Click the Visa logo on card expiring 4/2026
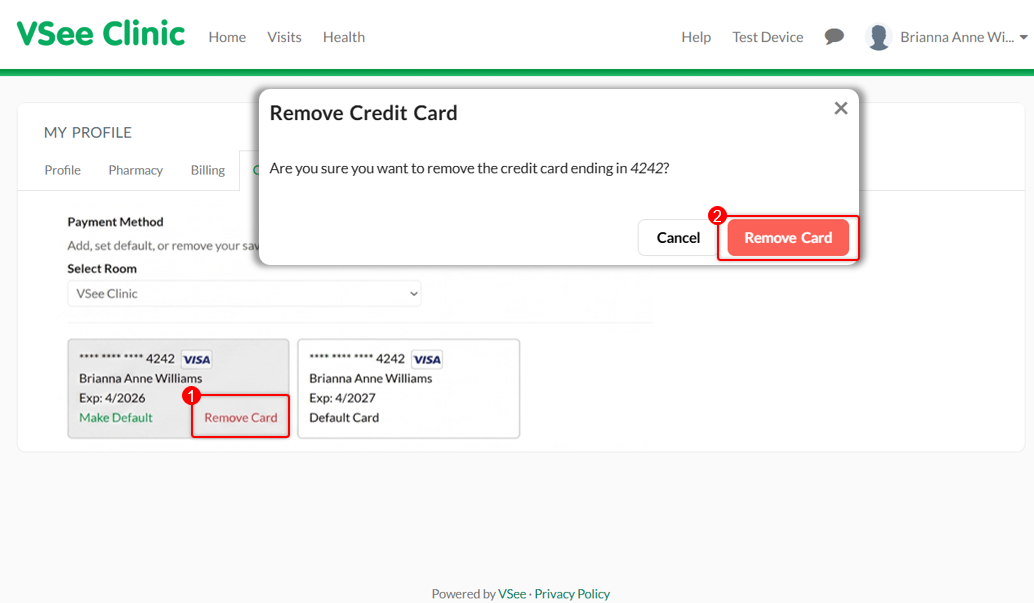This screenshot has height=603, width=1034. coord(196,360)
